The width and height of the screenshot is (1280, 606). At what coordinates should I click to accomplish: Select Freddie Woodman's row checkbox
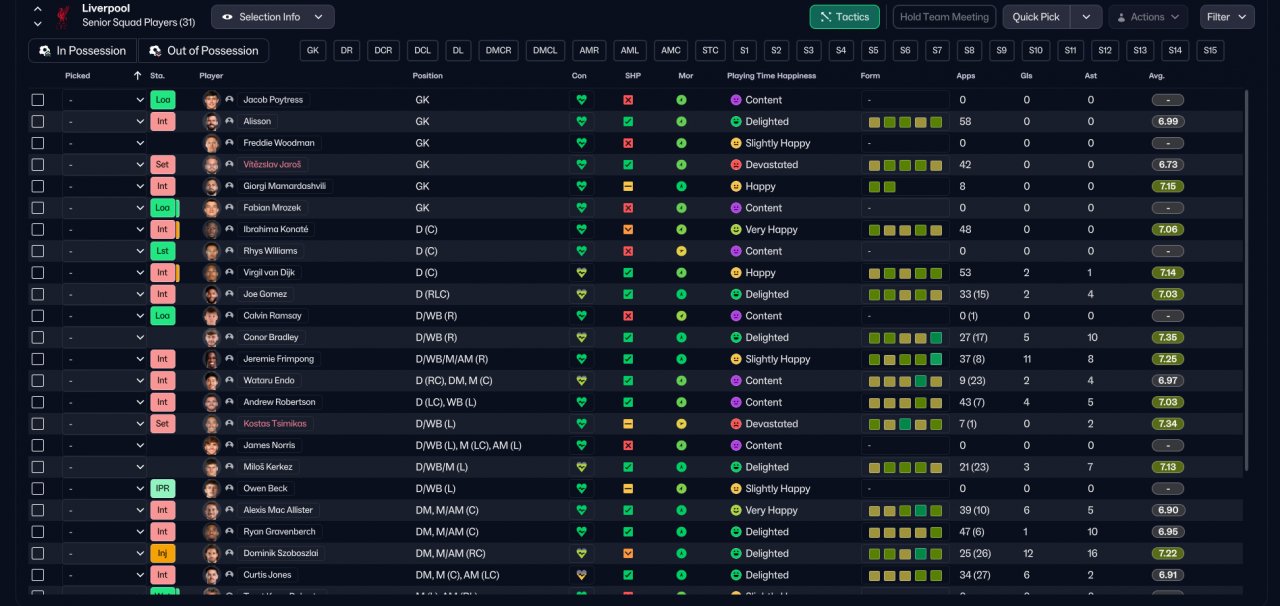38,143
